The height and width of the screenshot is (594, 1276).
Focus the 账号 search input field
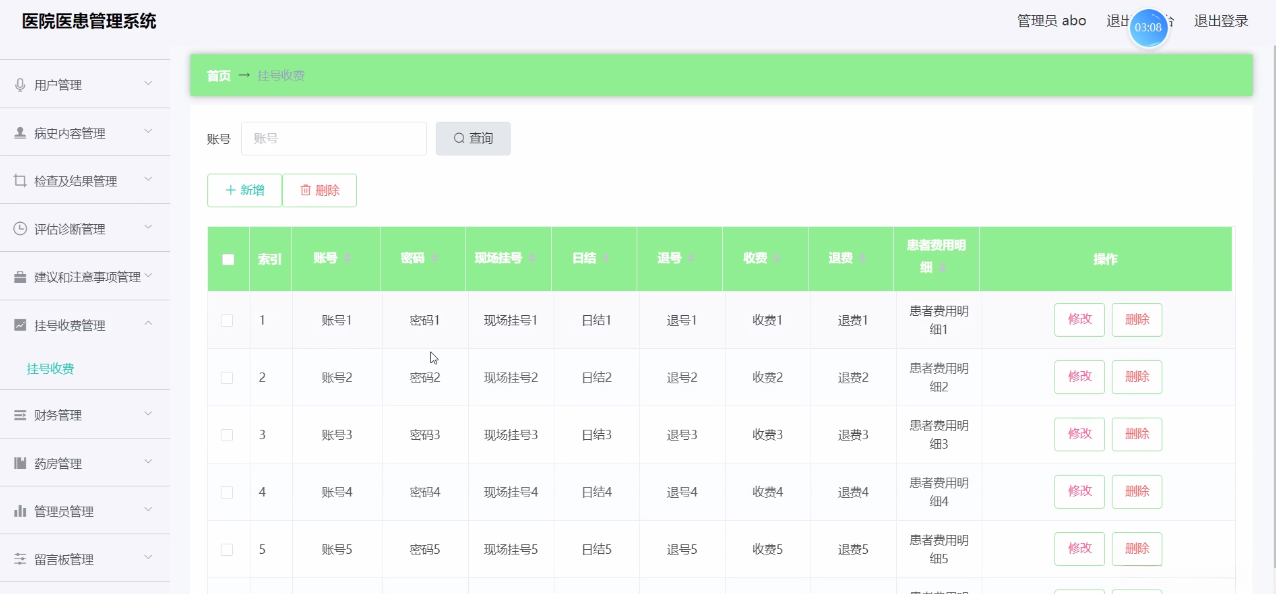pyautogui.click(x=333, y=139)
